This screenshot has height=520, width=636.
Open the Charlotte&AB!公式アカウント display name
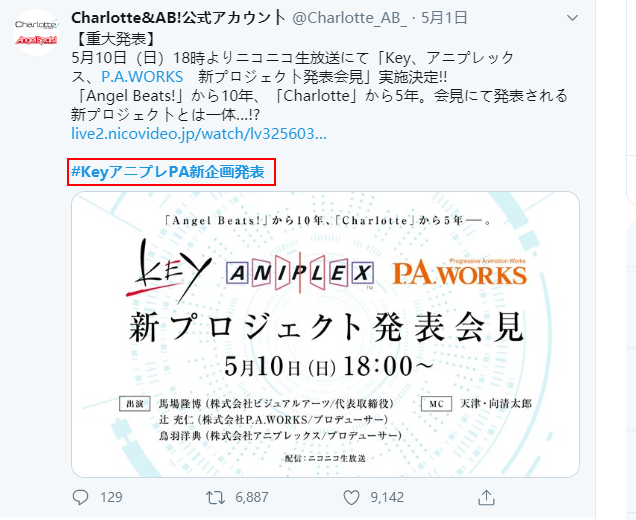click(179, 18)
